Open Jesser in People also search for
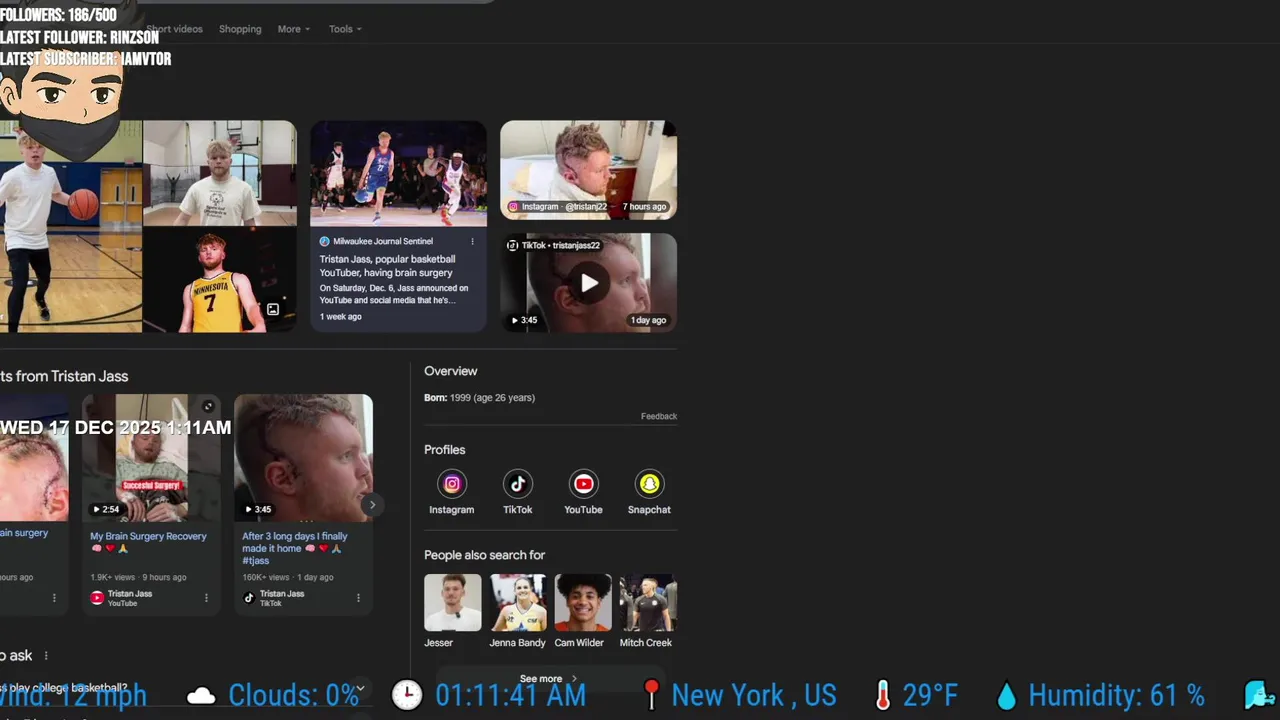Viewport: 1280px width, 720px height. [x=452, y=602]
